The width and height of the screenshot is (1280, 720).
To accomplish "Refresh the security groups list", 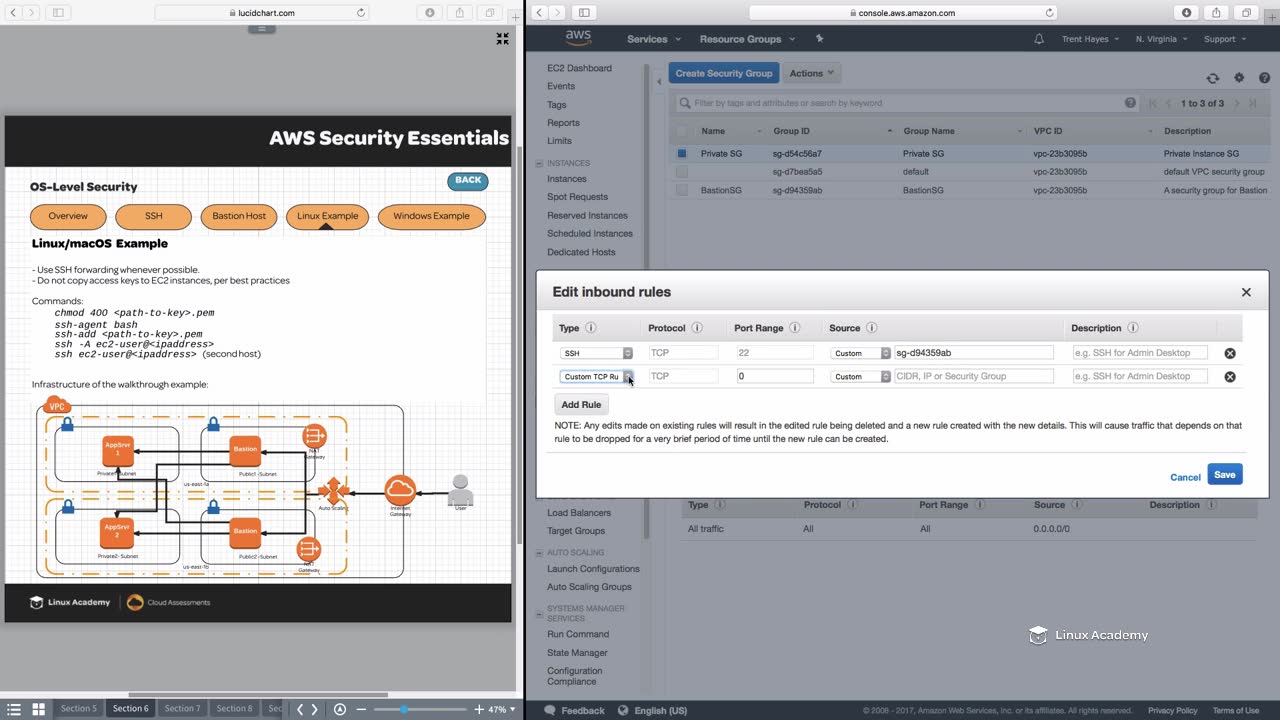I will click(x=1213, y=78).
